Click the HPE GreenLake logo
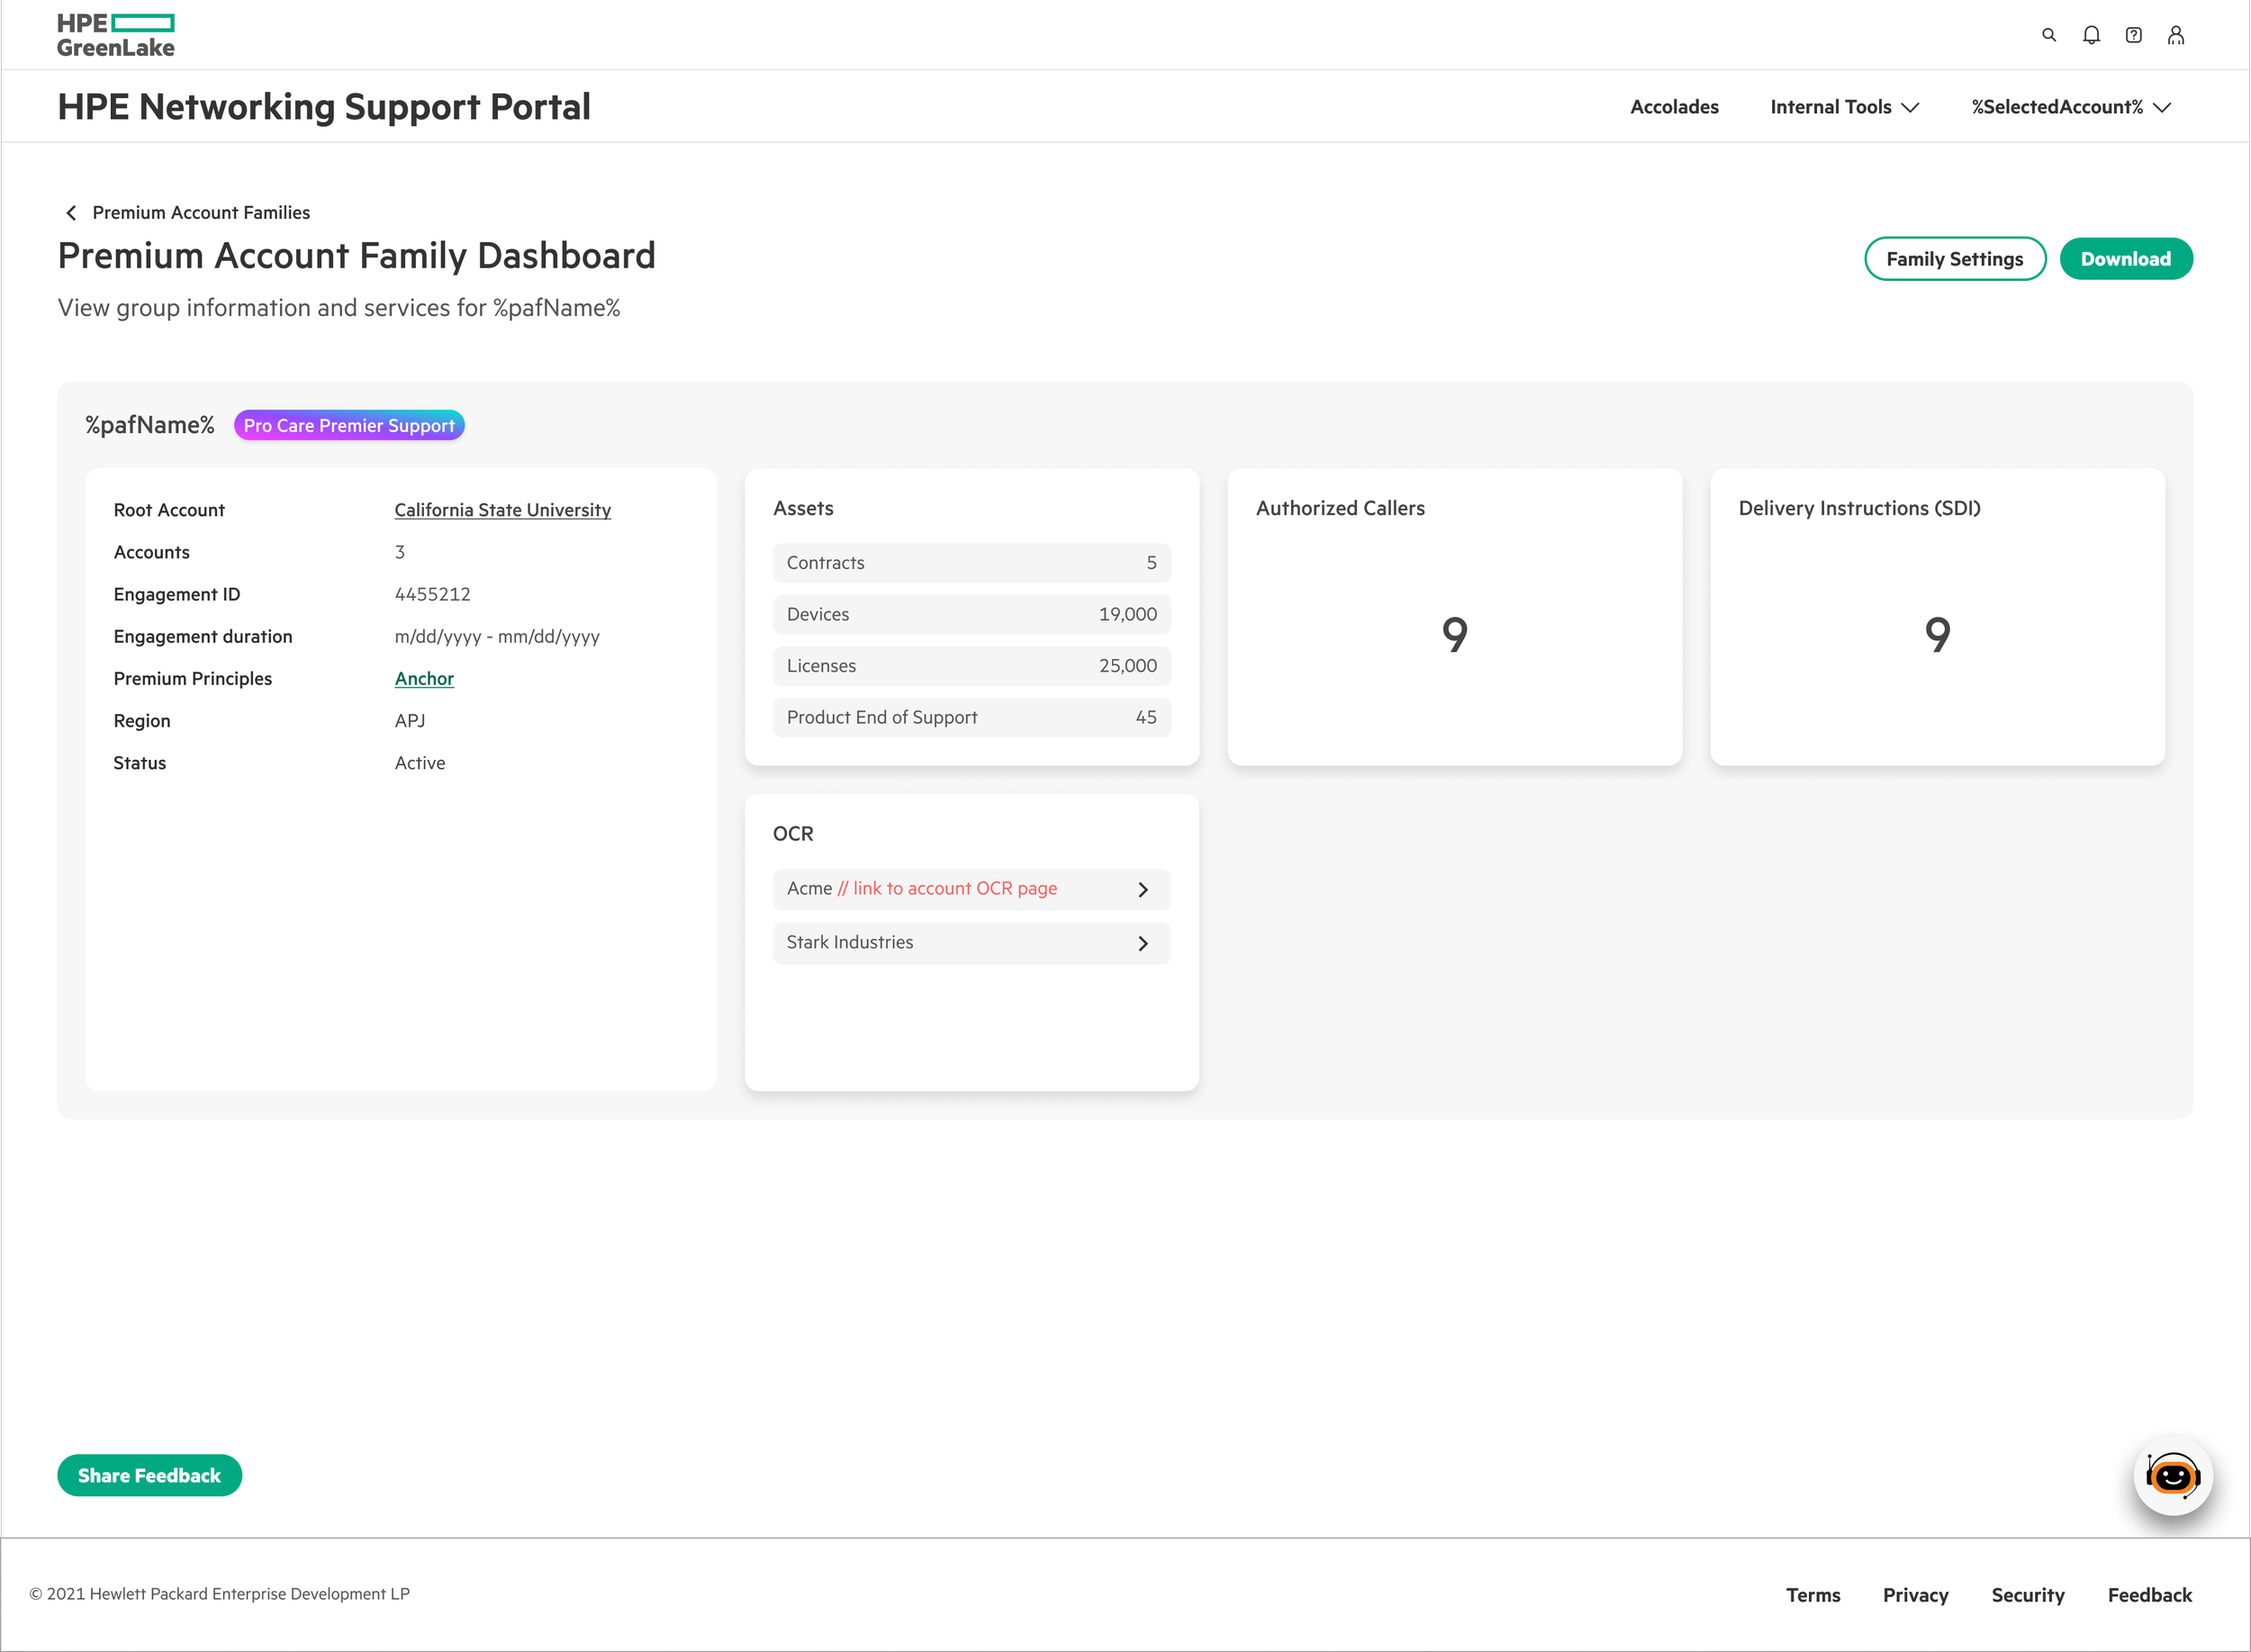 [x=116, y=35]
